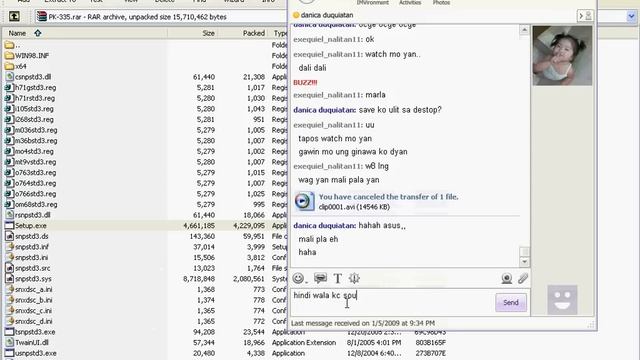Screen dimensions: 640x360
Task: Click the snxdsc_c.ini file name
Action: point(33,311)
